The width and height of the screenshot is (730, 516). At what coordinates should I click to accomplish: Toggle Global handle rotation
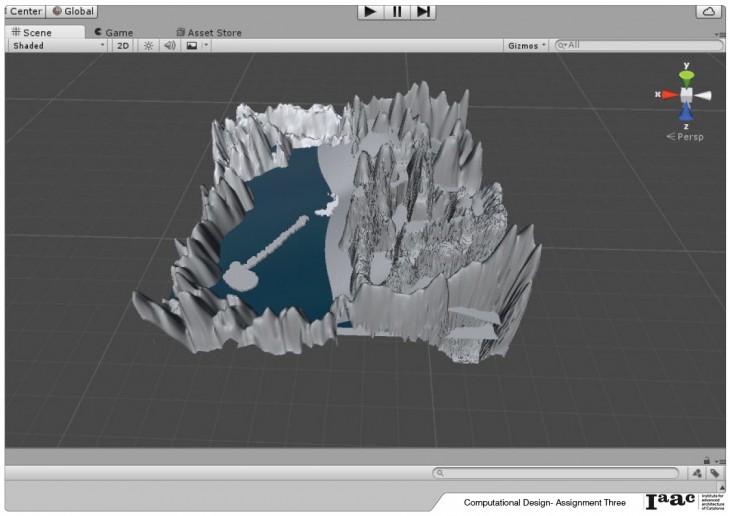point(73,11)
